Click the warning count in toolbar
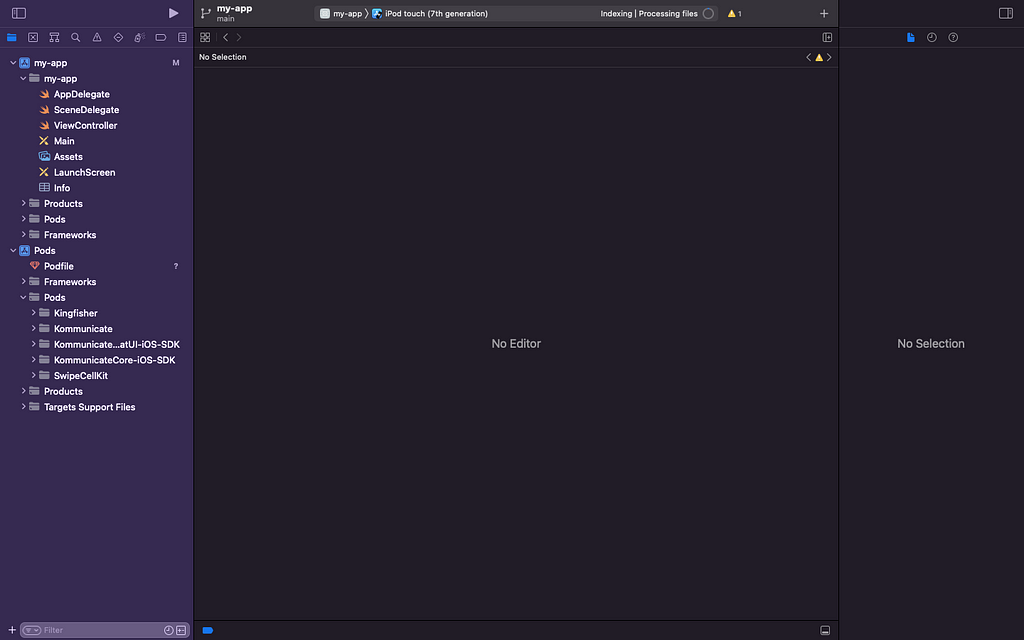The width and height of the screenshot is (1024, 640). (x=735, y=14)
